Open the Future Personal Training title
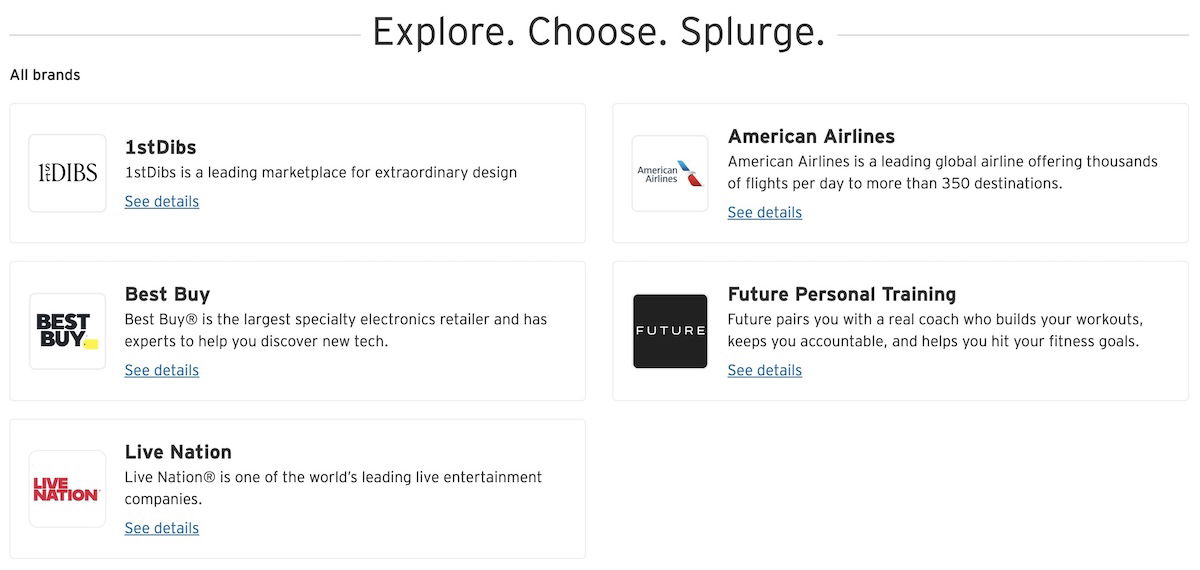 [x=842, y=295]
